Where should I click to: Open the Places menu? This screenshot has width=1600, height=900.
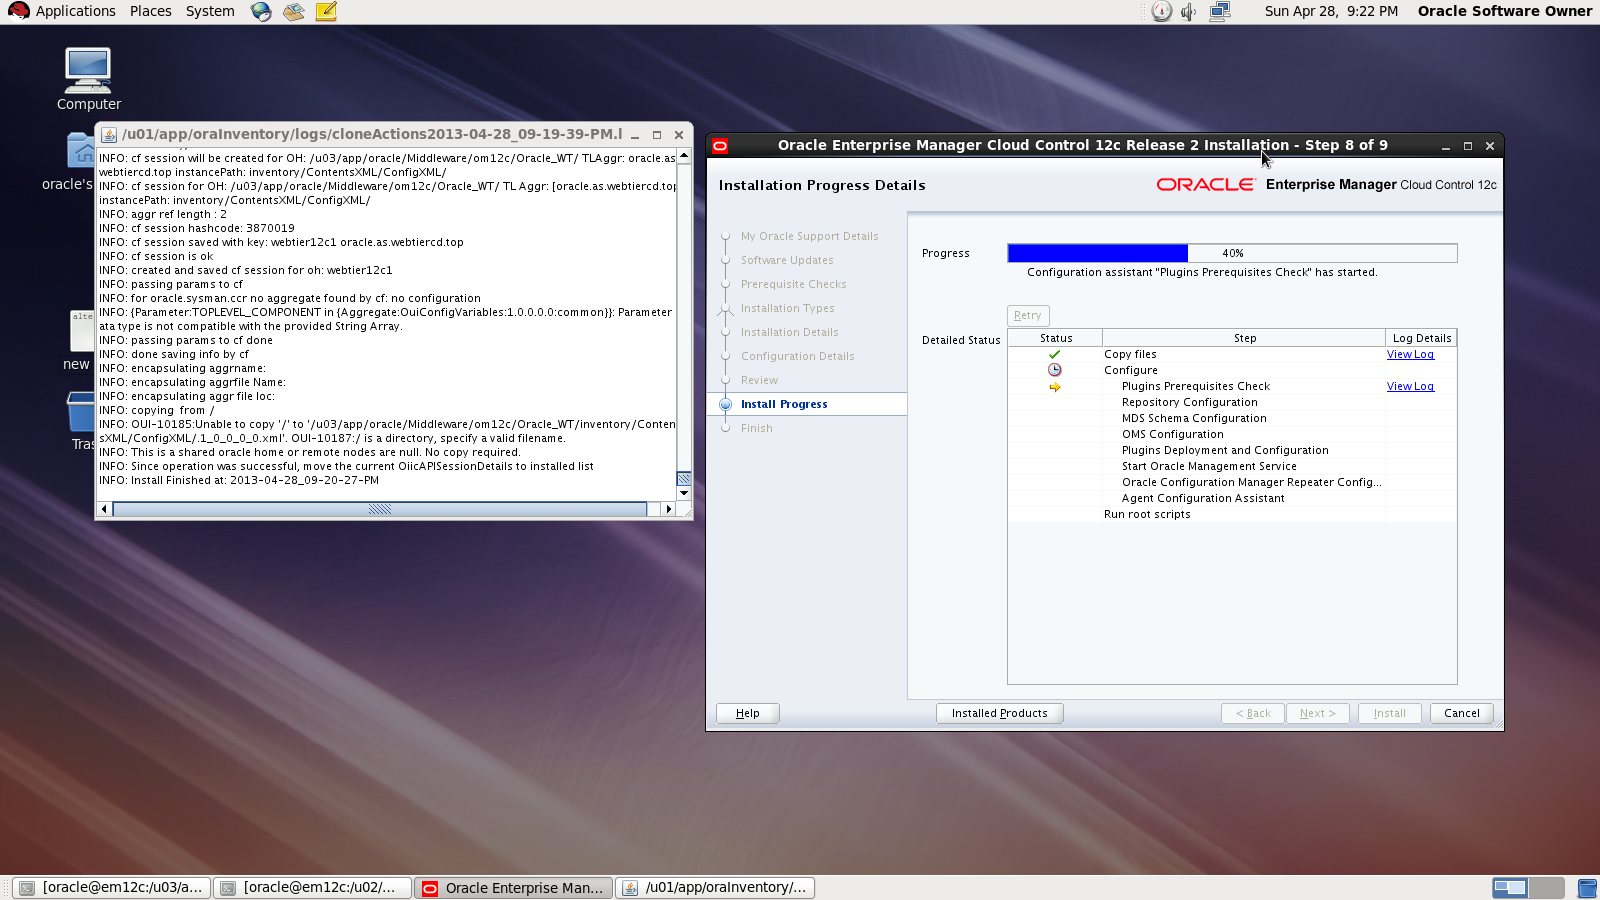tap(150, 12)
